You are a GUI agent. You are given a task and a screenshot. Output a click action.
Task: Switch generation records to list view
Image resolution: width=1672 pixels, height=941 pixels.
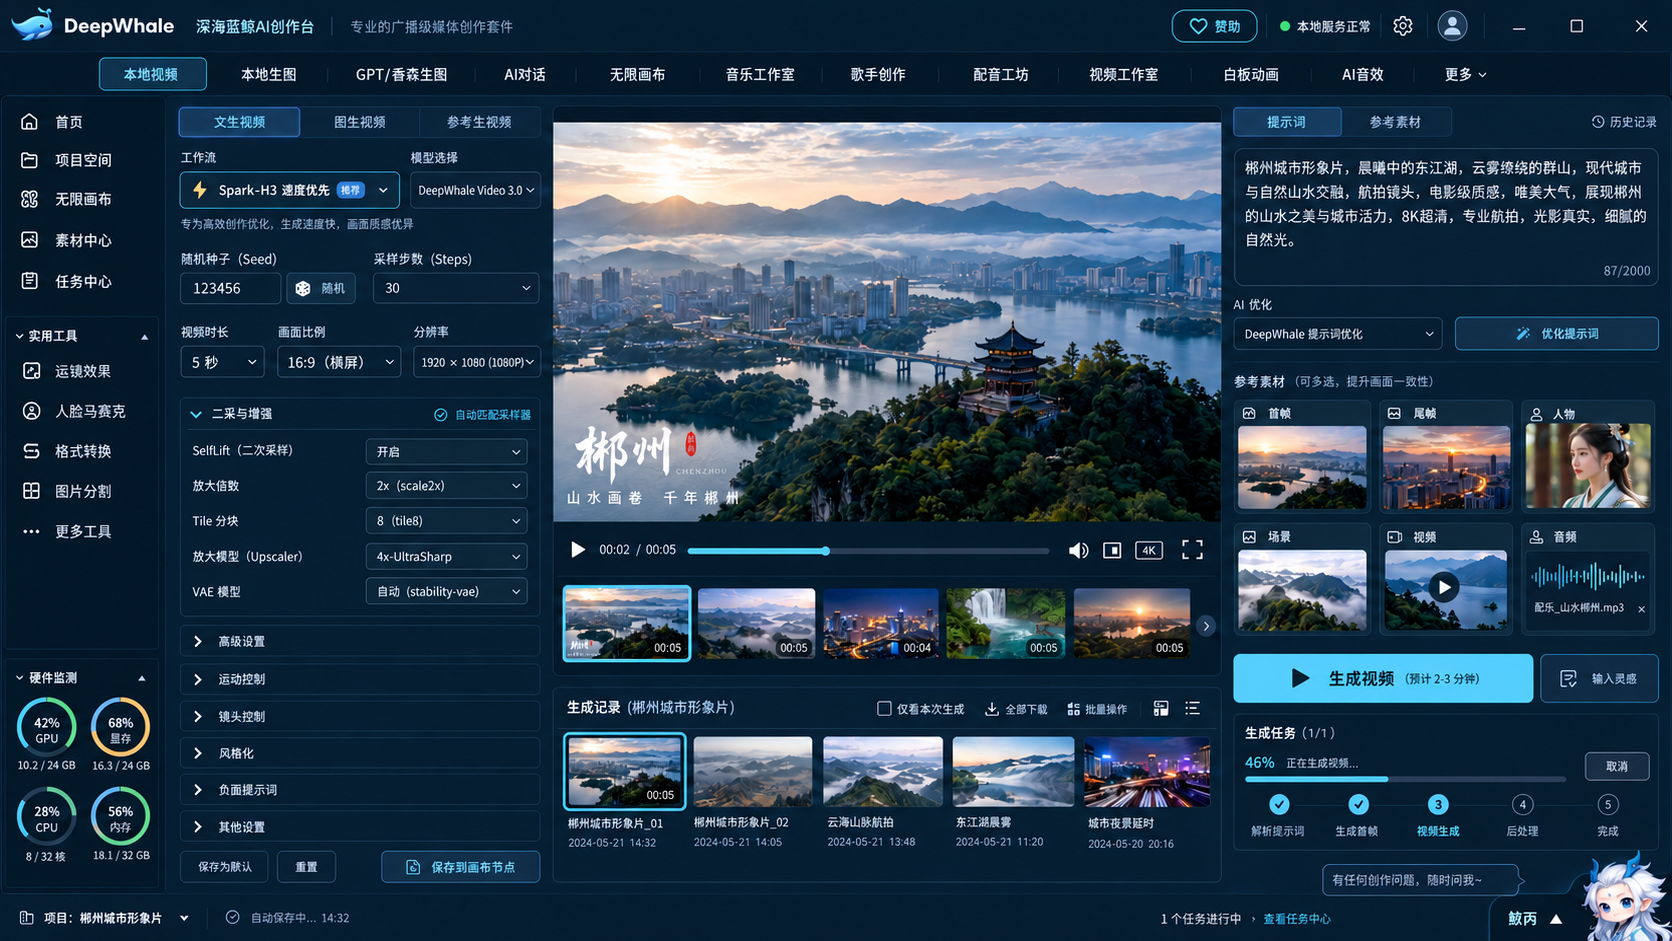[1193, 708]
